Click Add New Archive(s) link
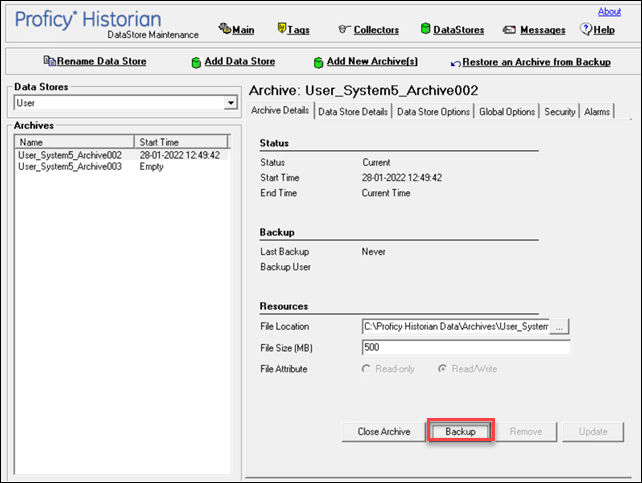The width and height of the screenshot is (642, 483). coord(372,61)
